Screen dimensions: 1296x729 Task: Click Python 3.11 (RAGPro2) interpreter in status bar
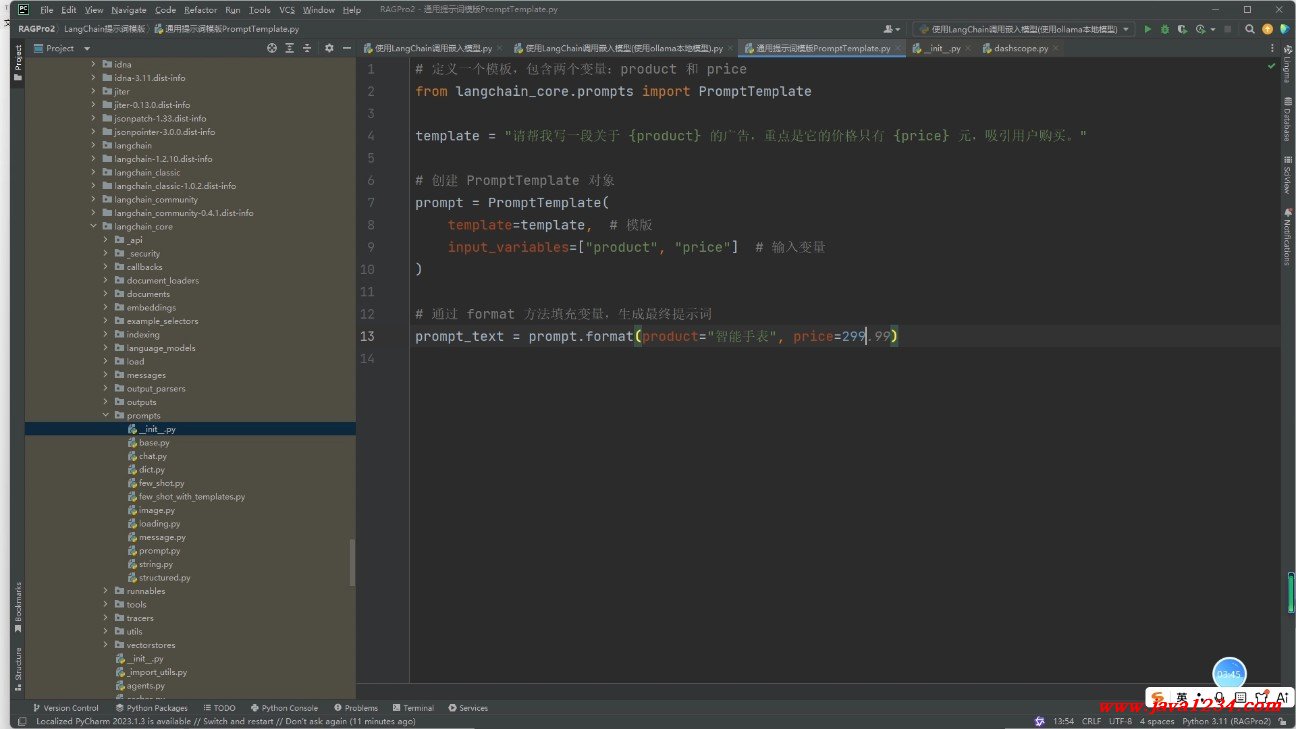pos(1226,721)
